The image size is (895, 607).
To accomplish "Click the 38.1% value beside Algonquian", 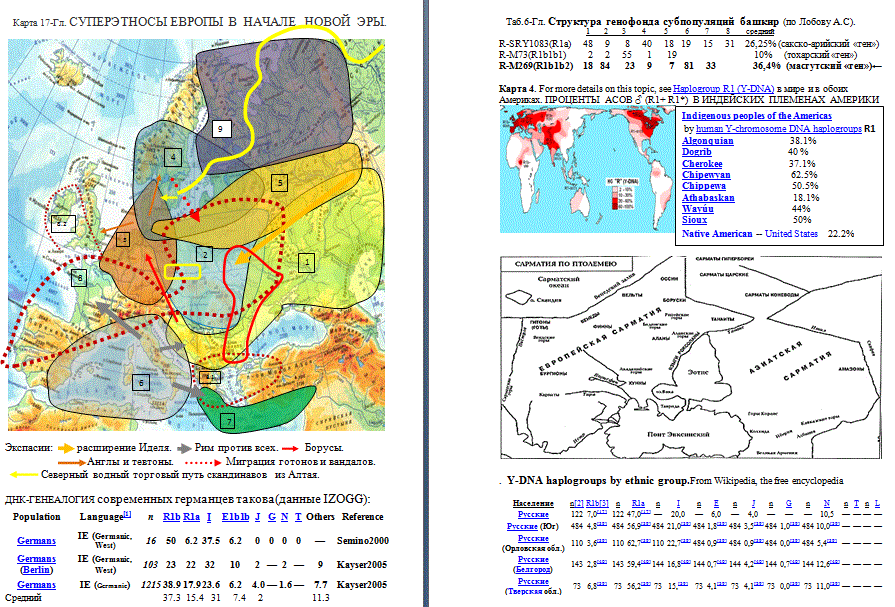I will (x=803, y=141).
